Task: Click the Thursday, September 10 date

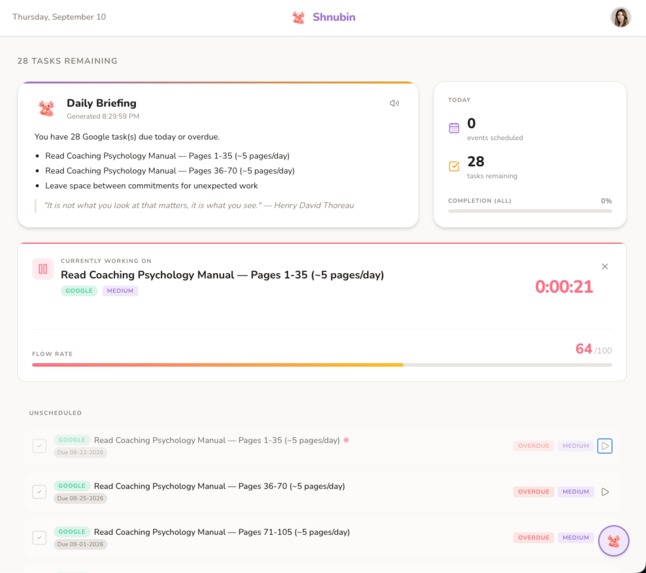Action: 59,17
